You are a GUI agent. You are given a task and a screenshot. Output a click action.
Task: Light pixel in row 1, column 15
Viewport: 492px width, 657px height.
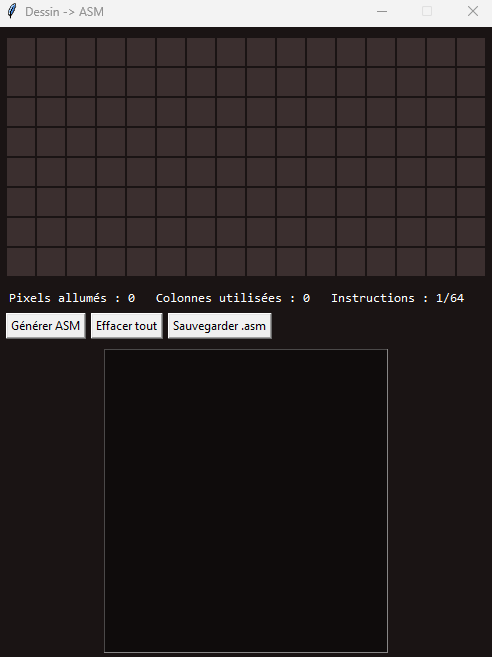point(441,52)
